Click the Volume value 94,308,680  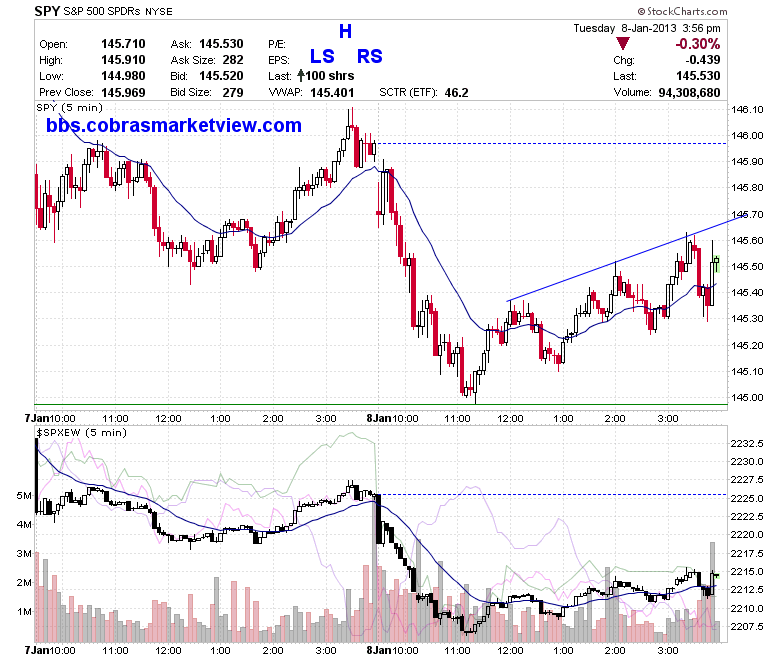click(689, 93)
